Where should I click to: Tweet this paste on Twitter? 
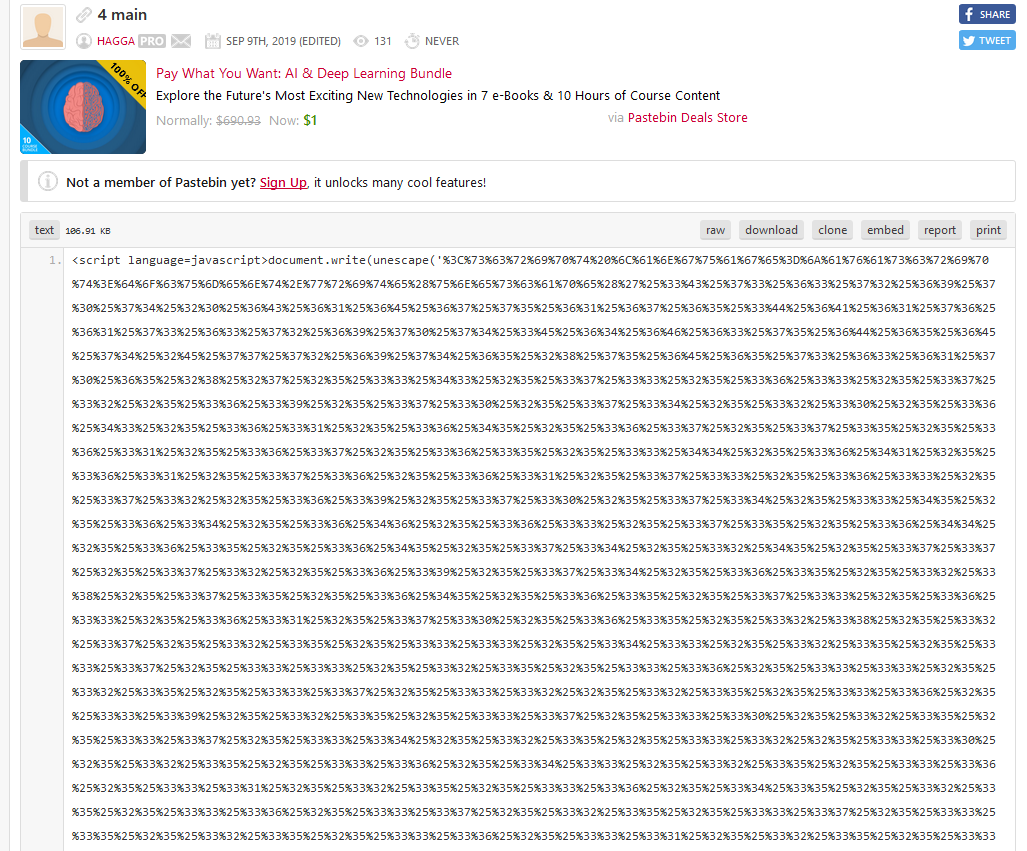pos(987,41)
